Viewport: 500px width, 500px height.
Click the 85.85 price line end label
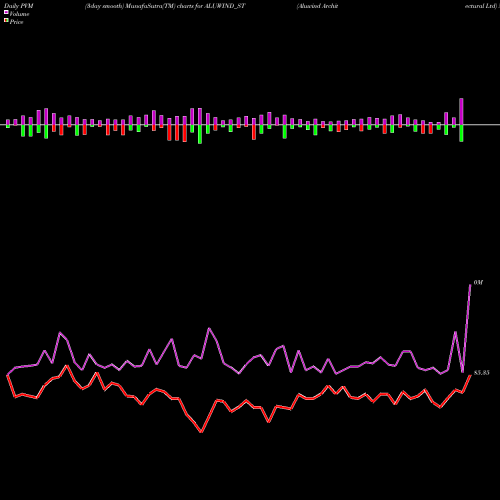[481, 373]
